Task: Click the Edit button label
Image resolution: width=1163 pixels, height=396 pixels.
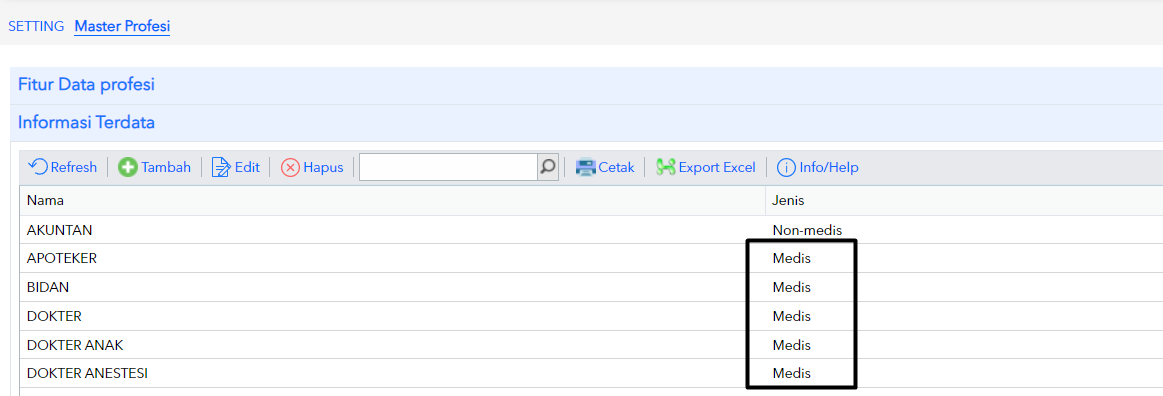Action: pyautogui.click(x=247, y=168)
